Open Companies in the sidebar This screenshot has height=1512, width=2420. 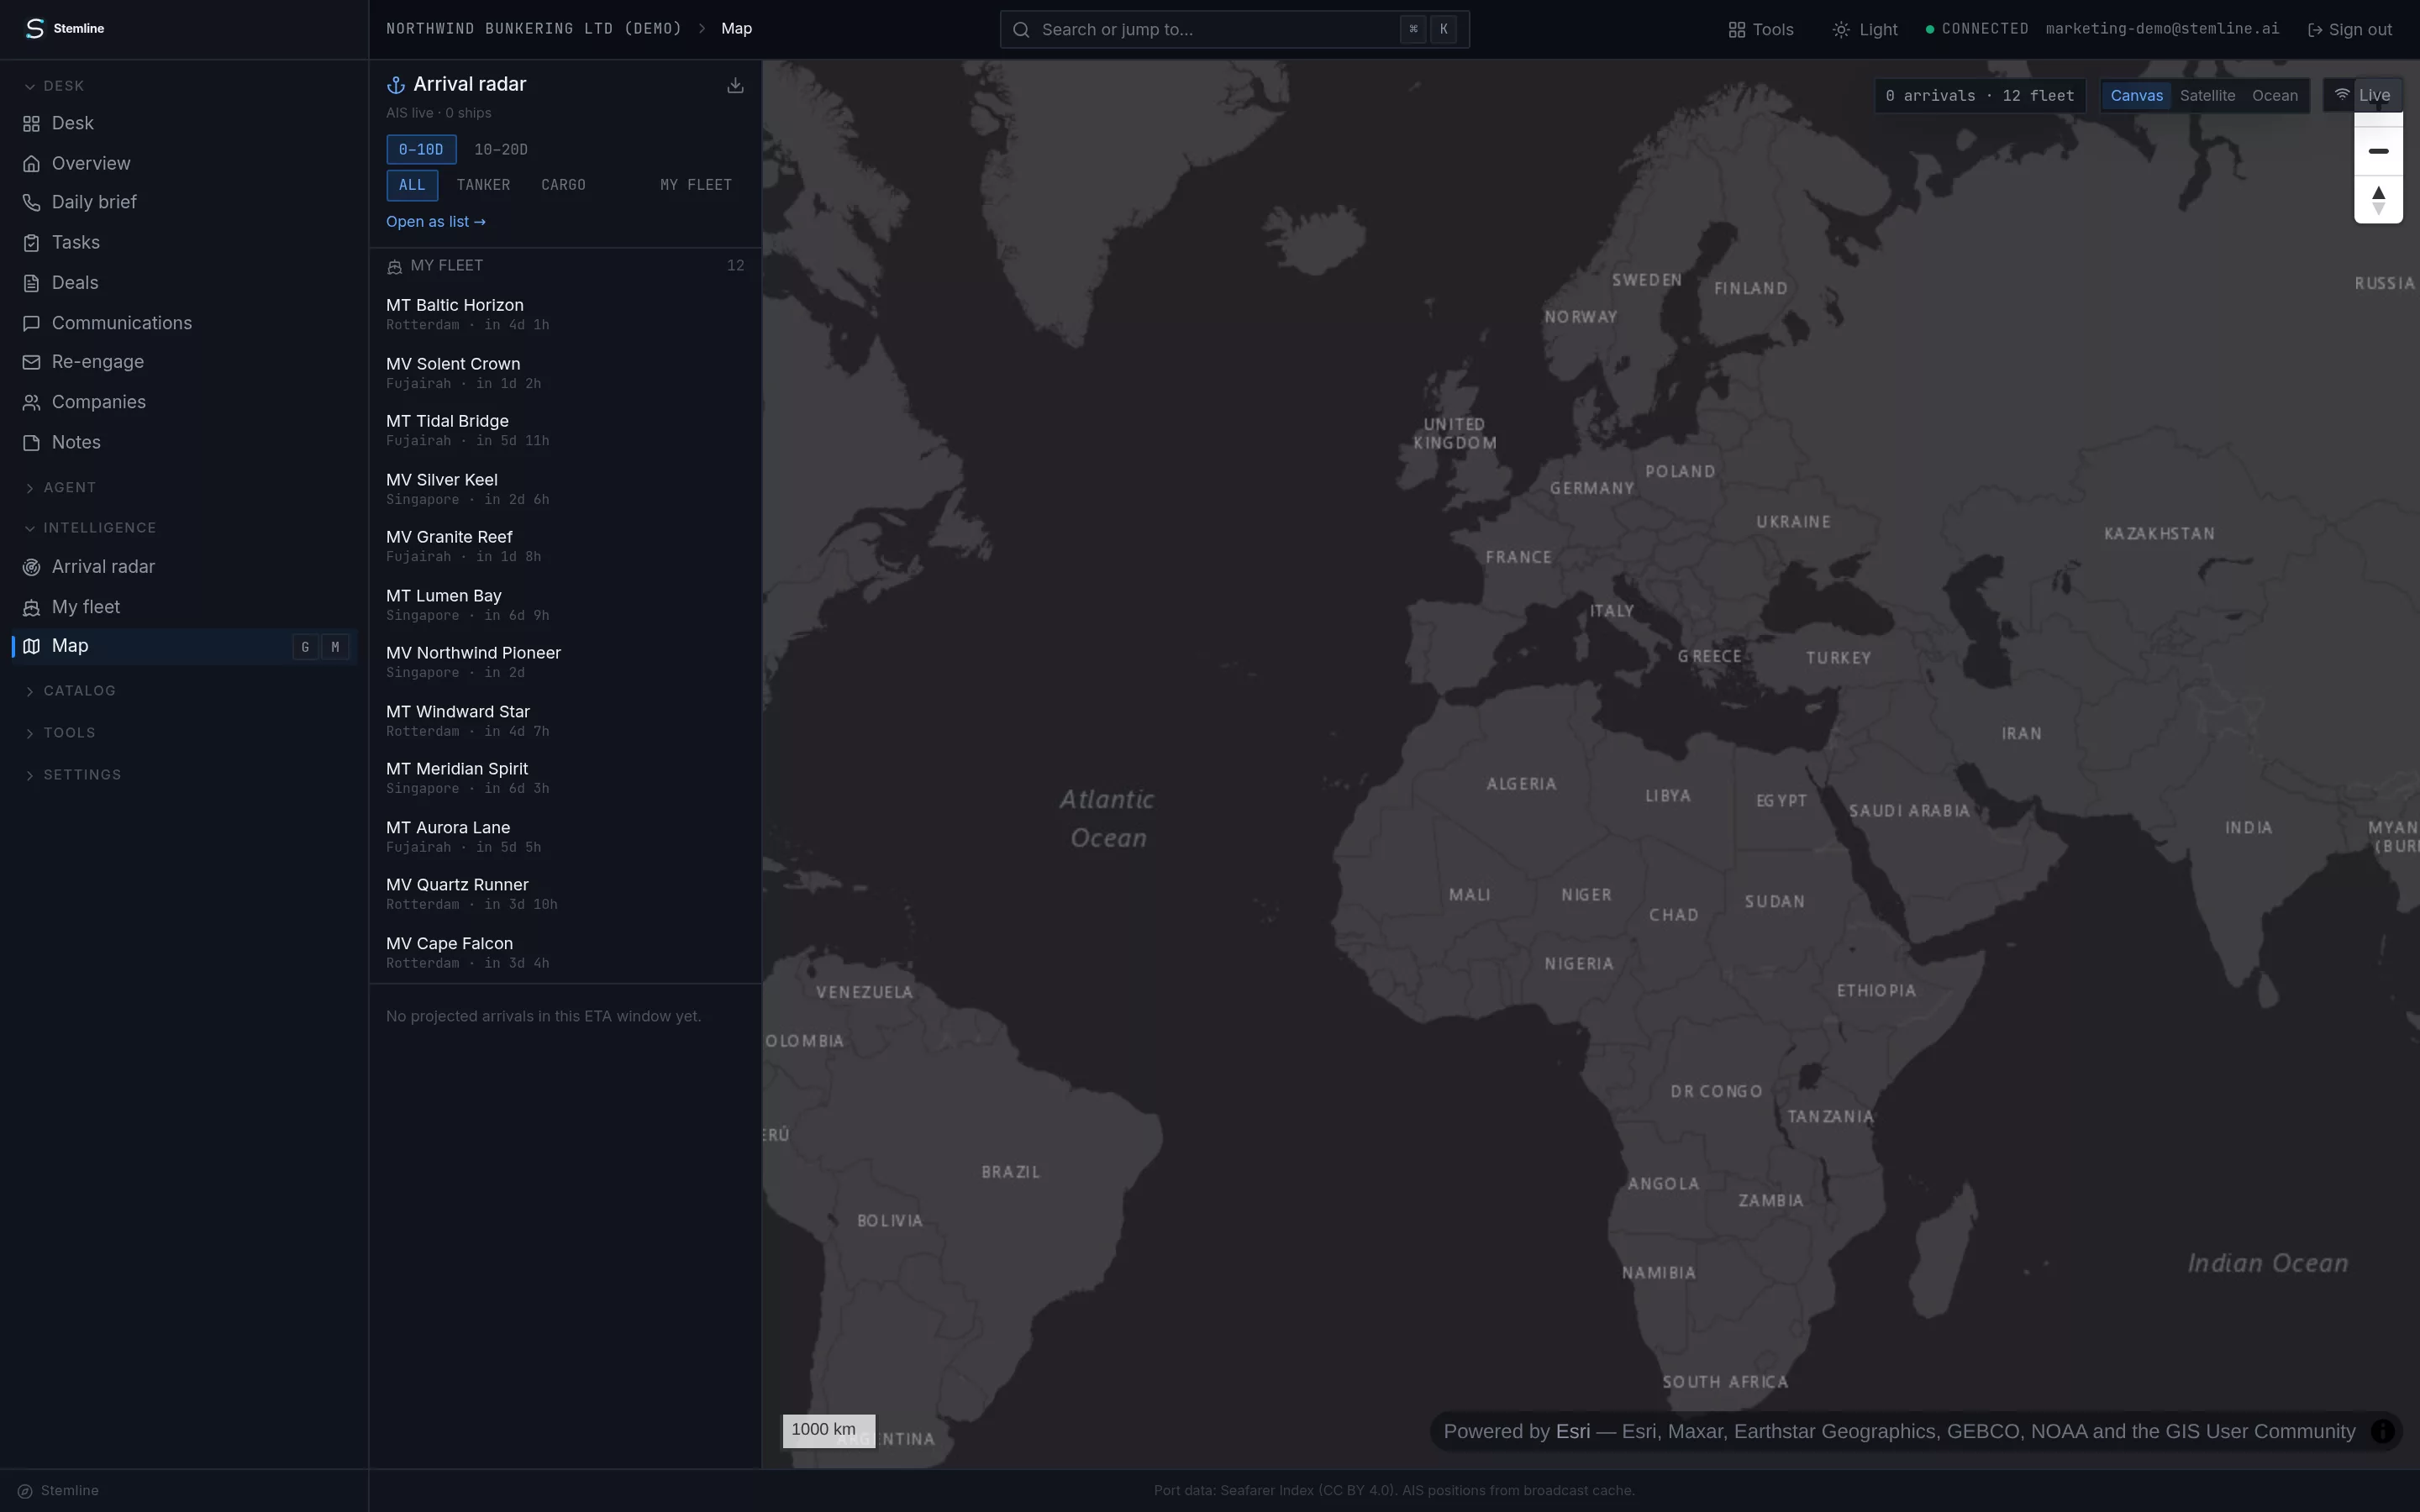click(x=184, y=402)
